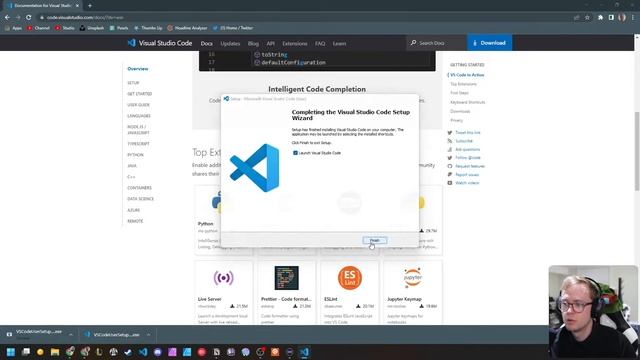Open the Blog nav item

pos(253,43)
